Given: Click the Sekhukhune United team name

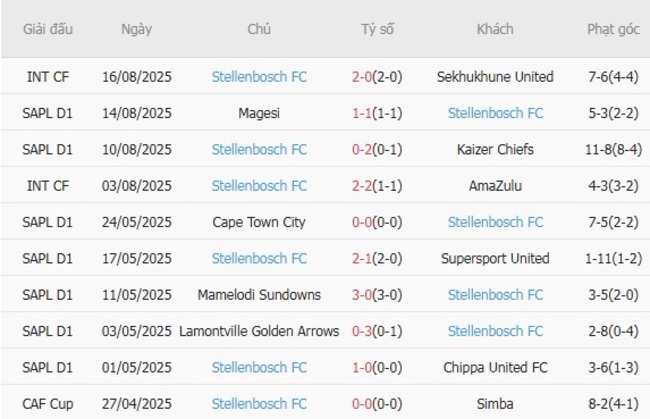Looking at the screenshot, I should (495, 76).
